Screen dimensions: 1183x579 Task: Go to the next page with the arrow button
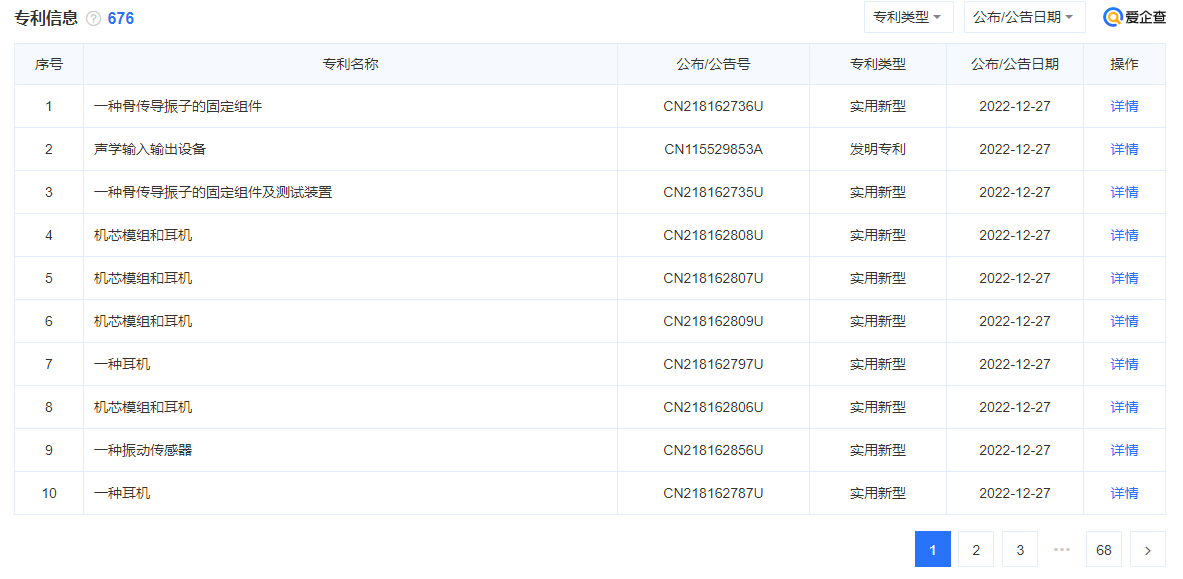1148,550
